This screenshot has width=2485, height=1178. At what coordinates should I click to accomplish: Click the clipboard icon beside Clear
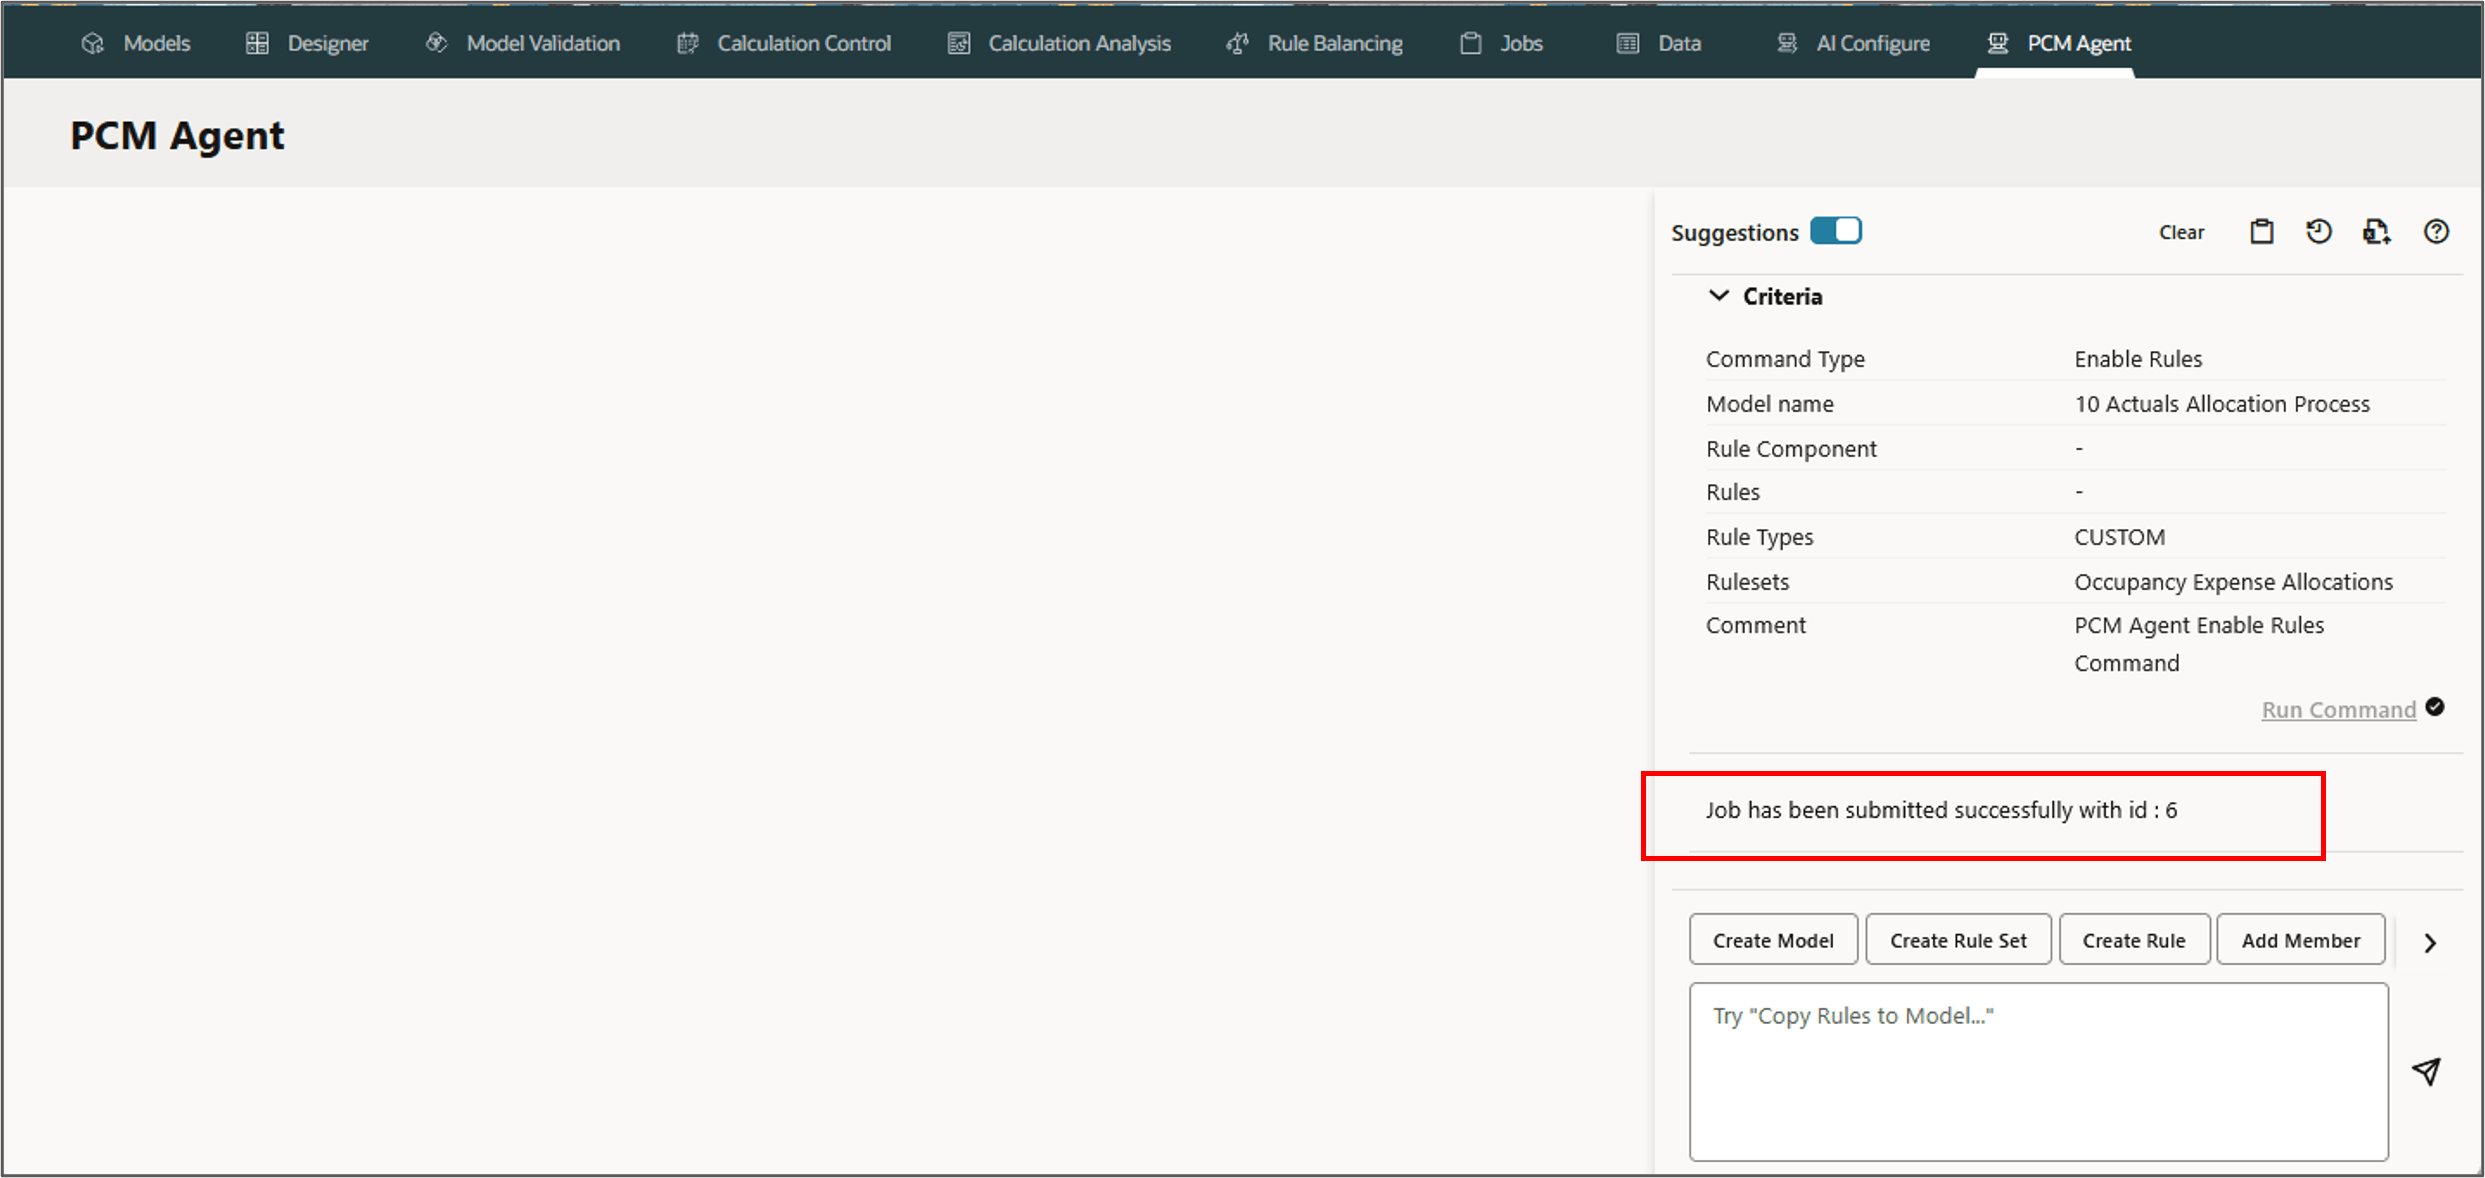pos(2261,232)
